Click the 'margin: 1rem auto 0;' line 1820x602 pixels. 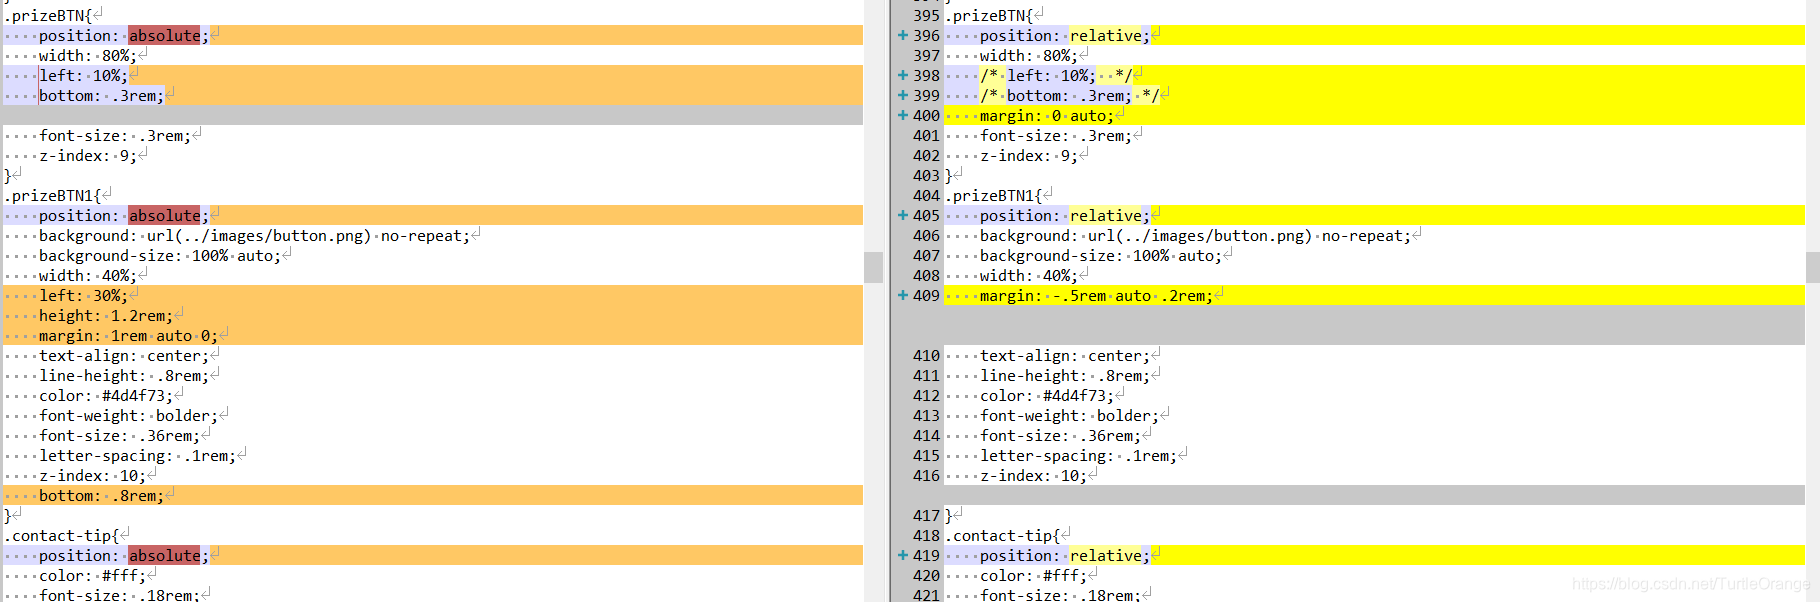pos(128,335)
